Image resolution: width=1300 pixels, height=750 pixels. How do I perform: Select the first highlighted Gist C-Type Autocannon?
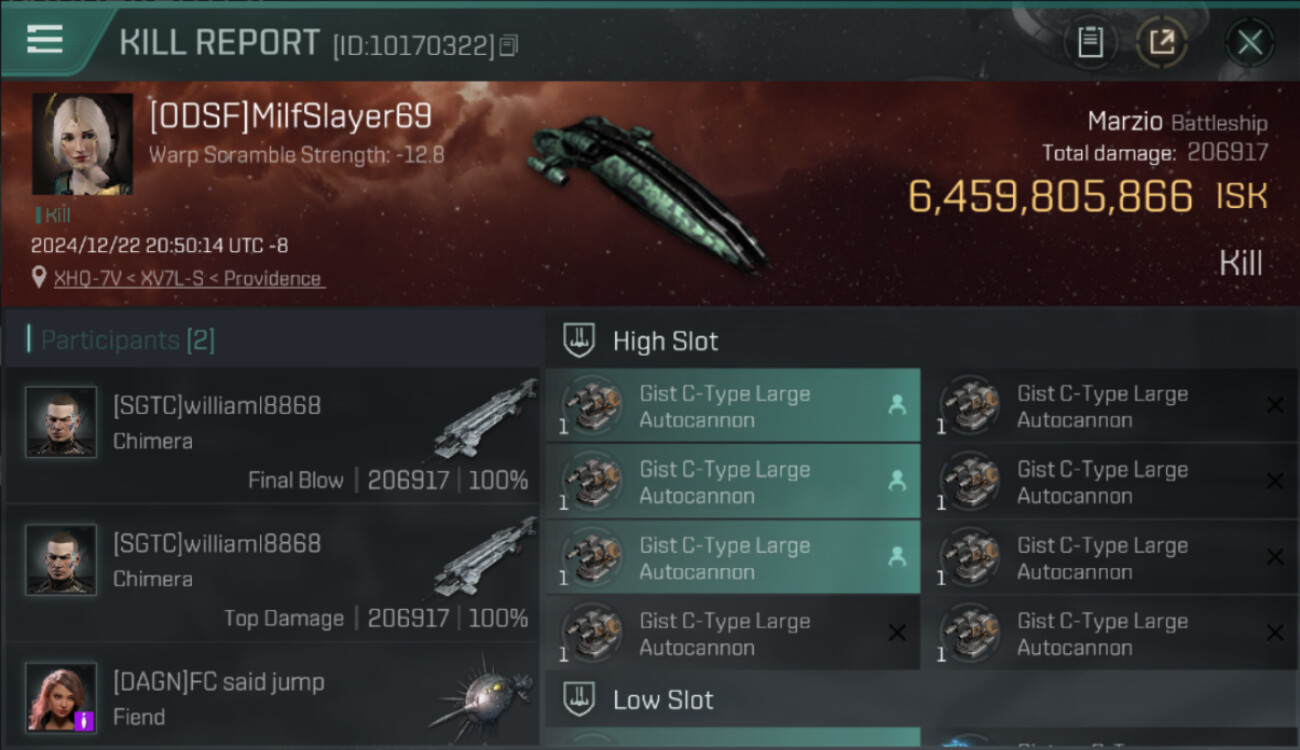pyautogui.click(x=732, y=406)
